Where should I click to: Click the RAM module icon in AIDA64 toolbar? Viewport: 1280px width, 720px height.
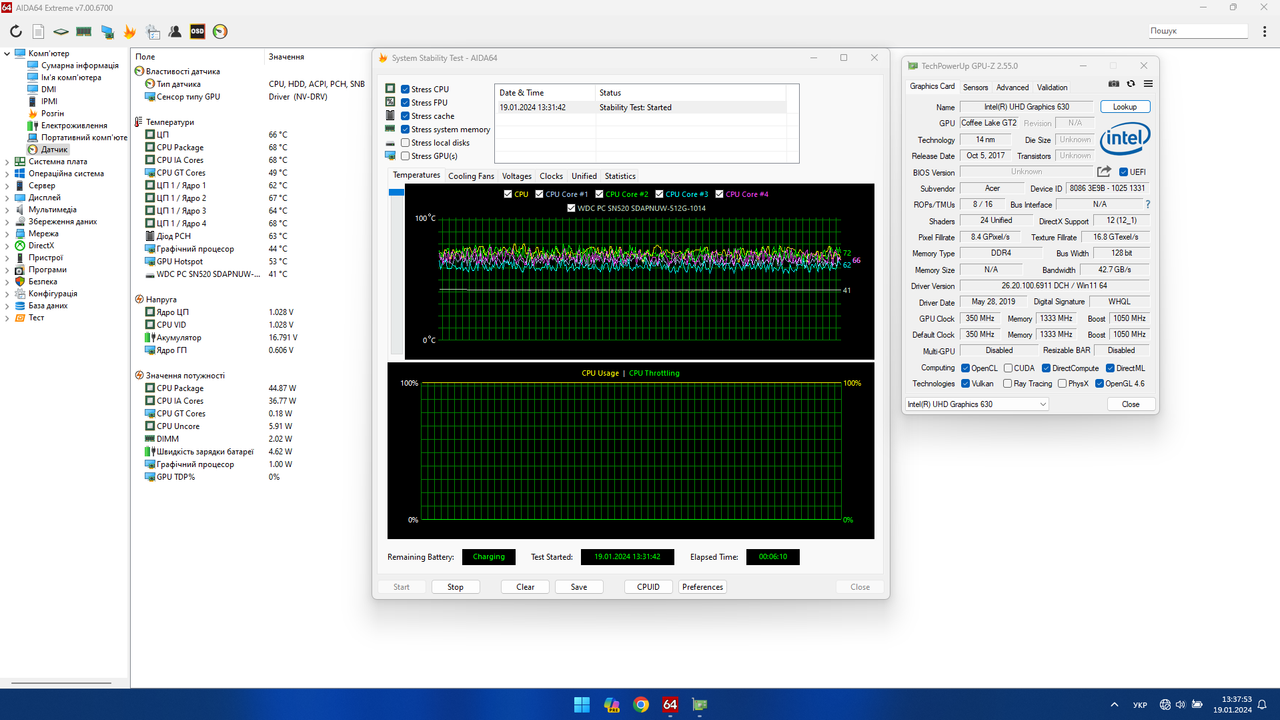click(84, 32)
